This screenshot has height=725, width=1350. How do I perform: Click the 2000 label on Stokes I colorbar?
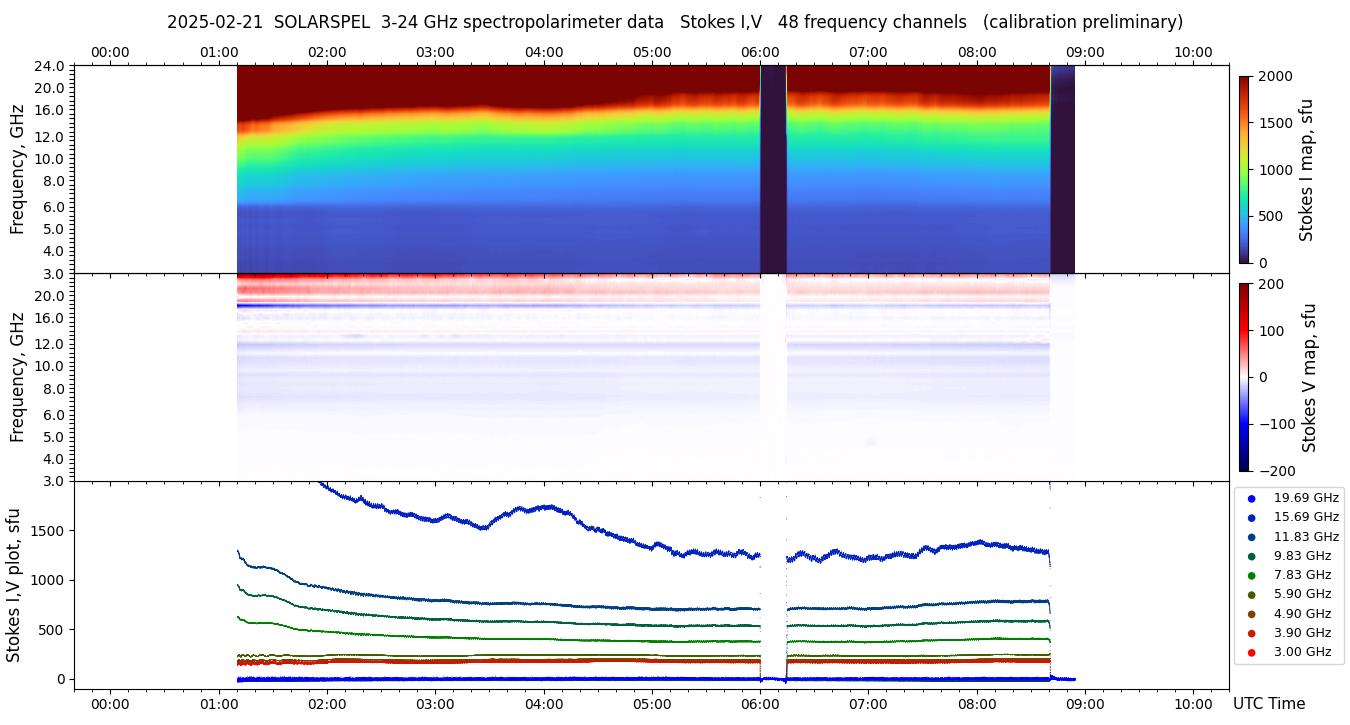click(1274, 76)
